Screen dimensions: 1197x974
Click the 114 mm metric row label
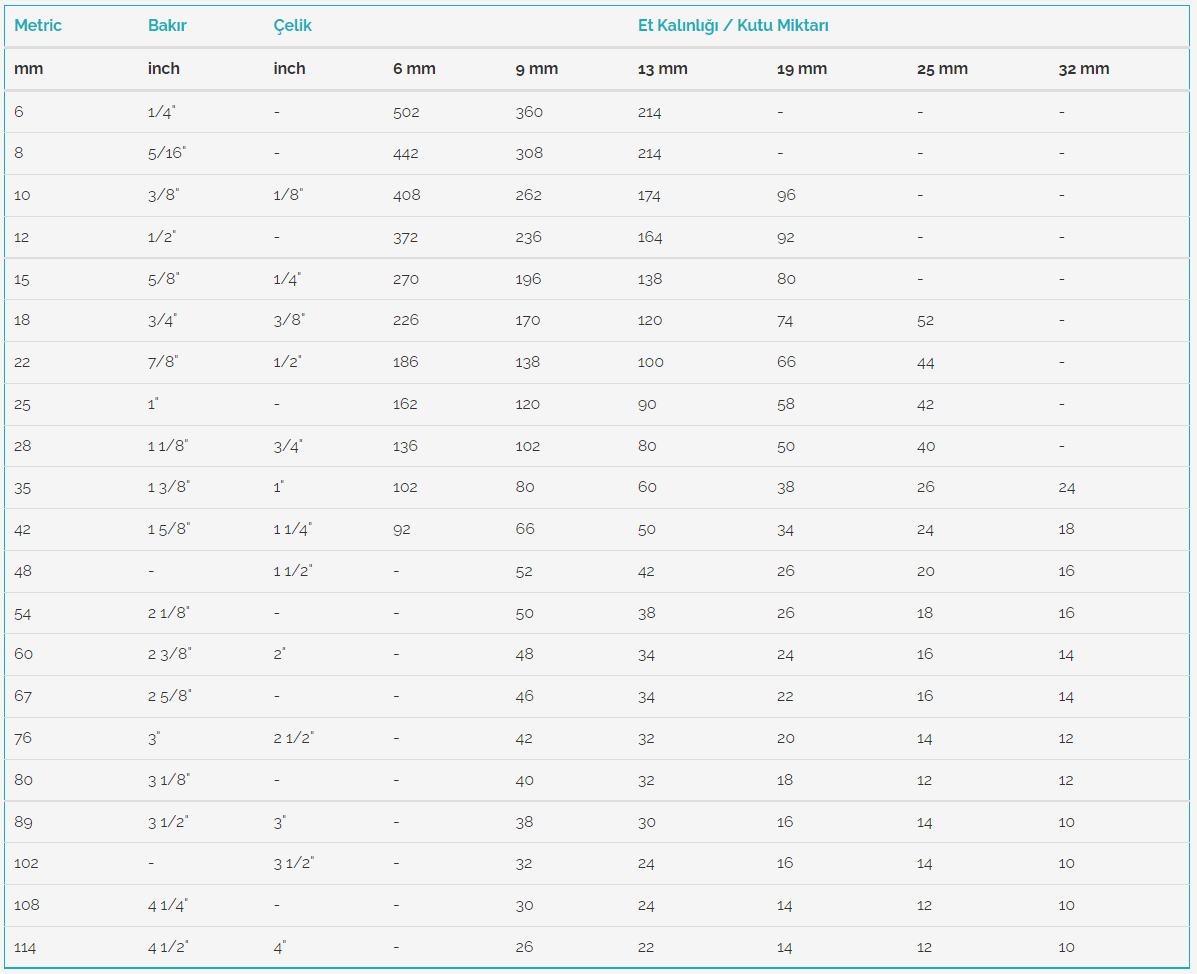point(25,947)
